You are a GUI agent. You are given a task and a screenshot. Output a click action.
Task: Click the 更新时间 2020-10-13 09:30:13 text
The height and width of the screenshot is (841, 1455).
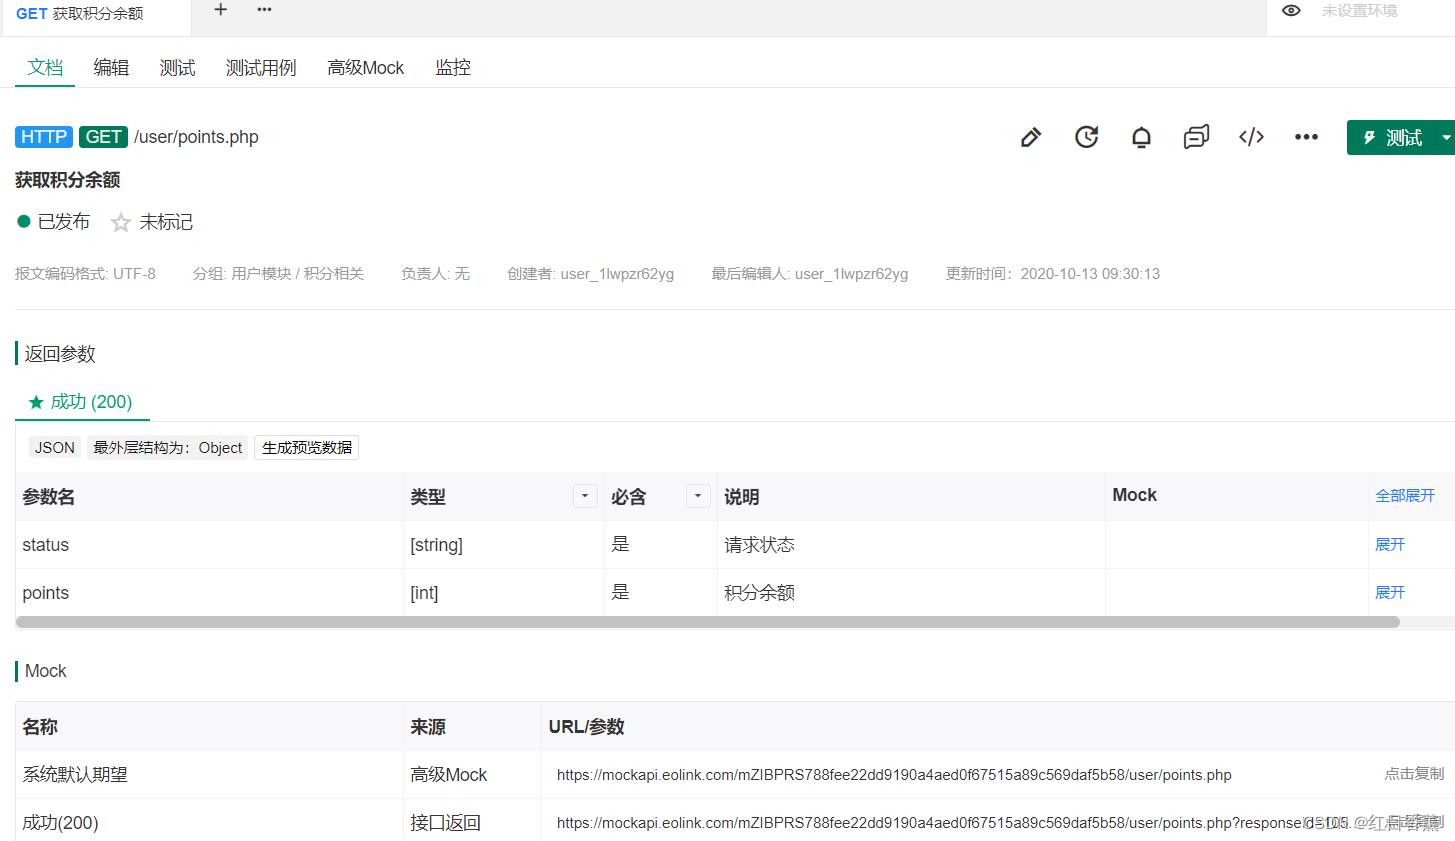(x=1053, y=274)
